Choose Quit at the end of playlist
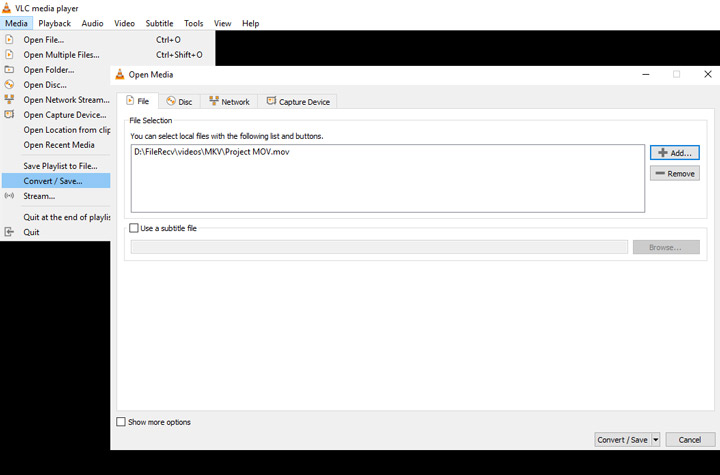Viewport: 720px width, 475px height. tap(56, 217)
